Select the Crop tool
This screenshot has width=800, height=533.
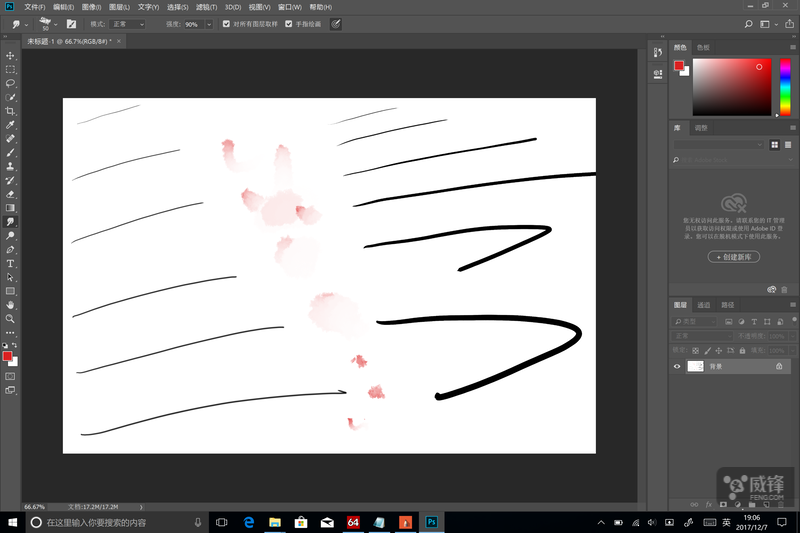(10, 111)
